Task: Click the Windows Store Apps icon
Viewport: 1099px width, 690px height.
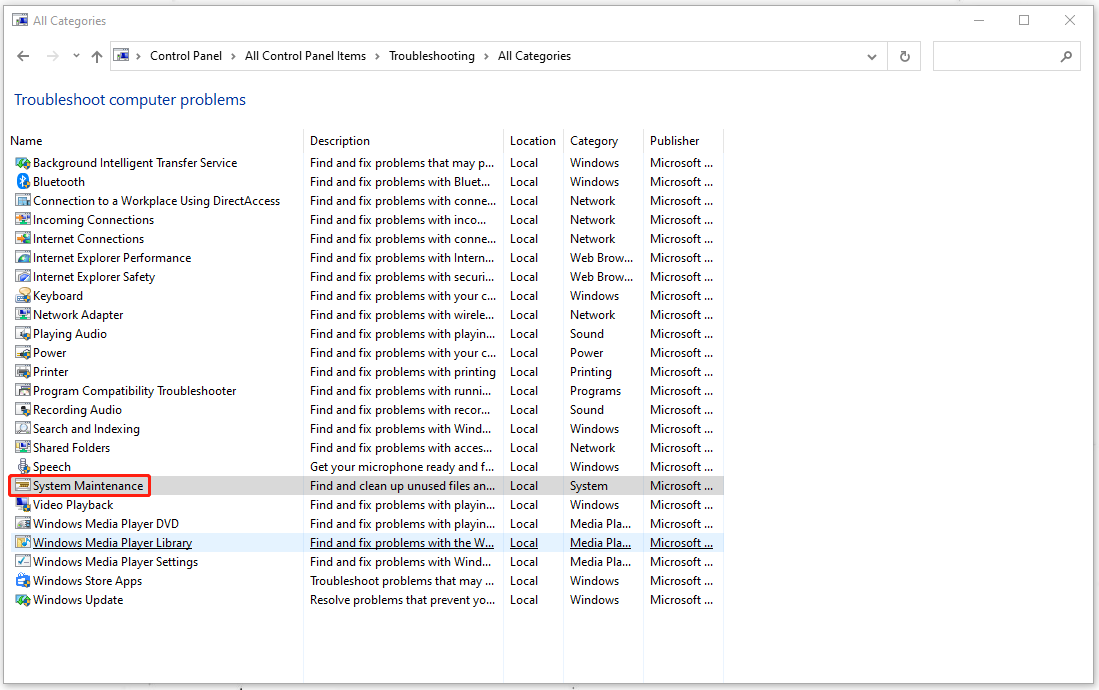Action: (23, 581)
